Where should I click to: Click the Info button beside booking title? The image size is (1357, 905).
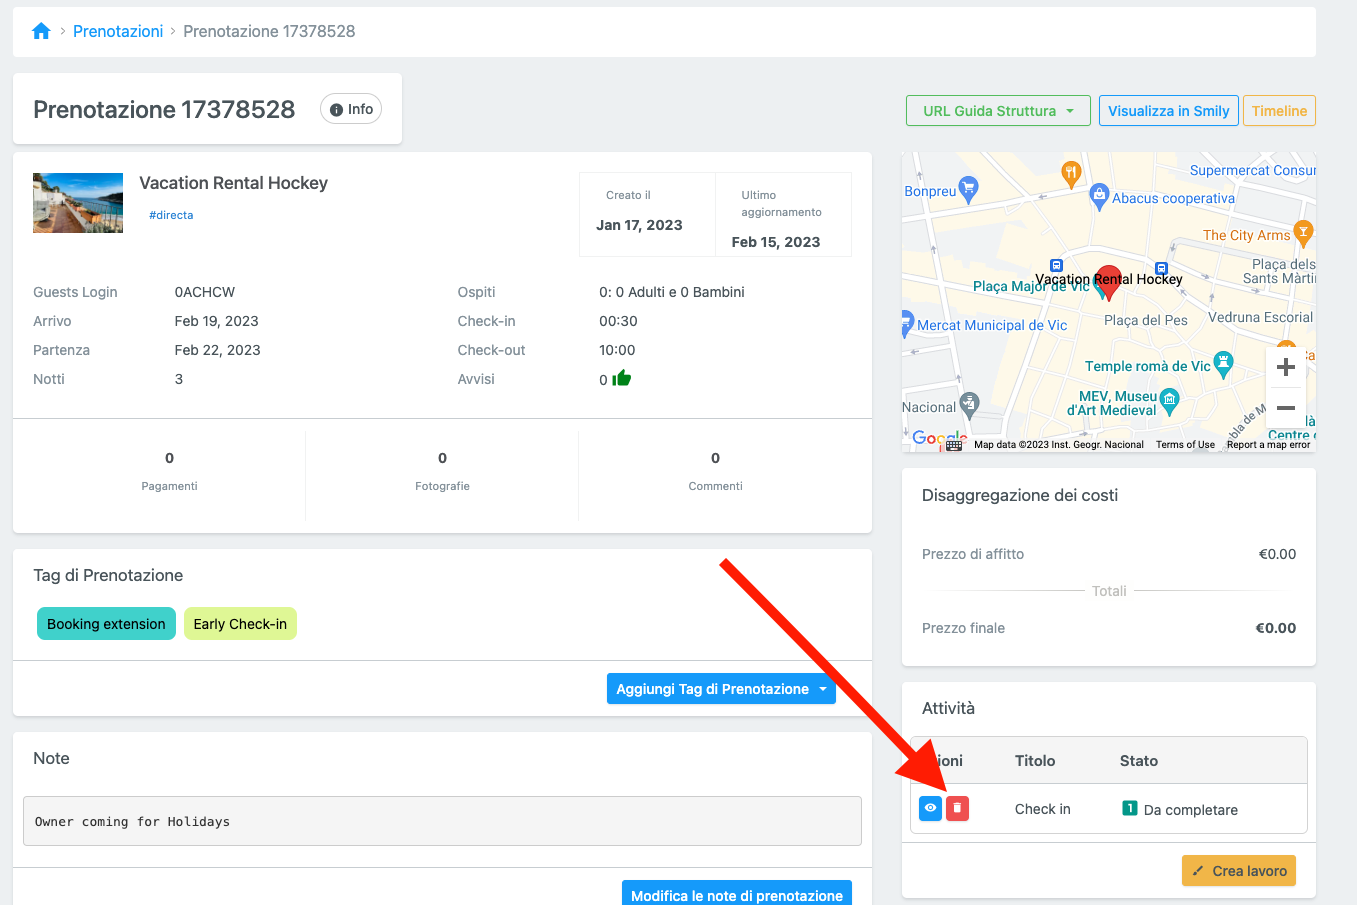351,109
